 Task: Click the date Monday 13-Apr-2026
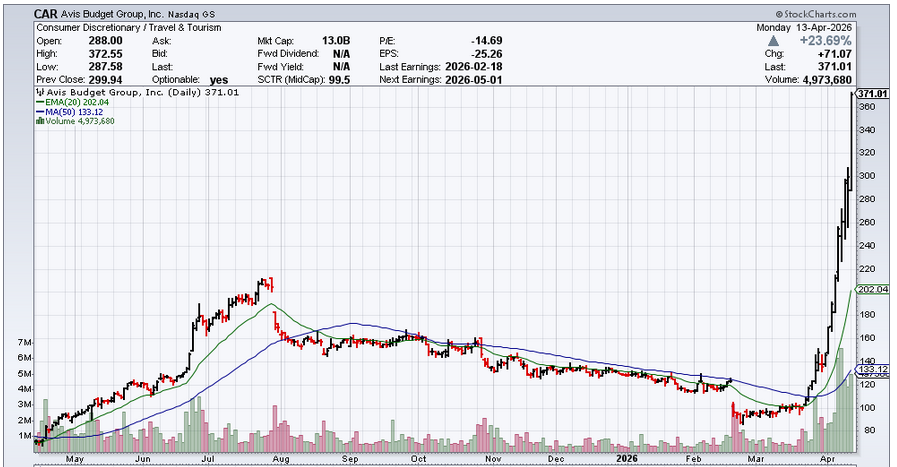pos(804,27)
